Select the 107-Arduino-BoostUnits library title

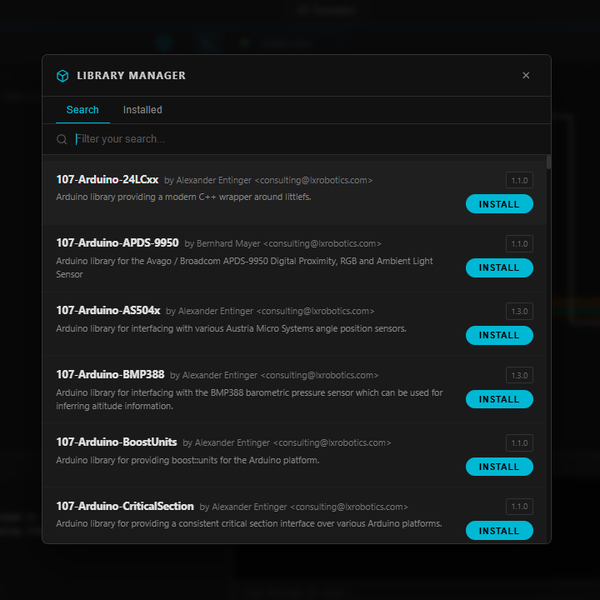pyautogui.click(x=116, y=442)
